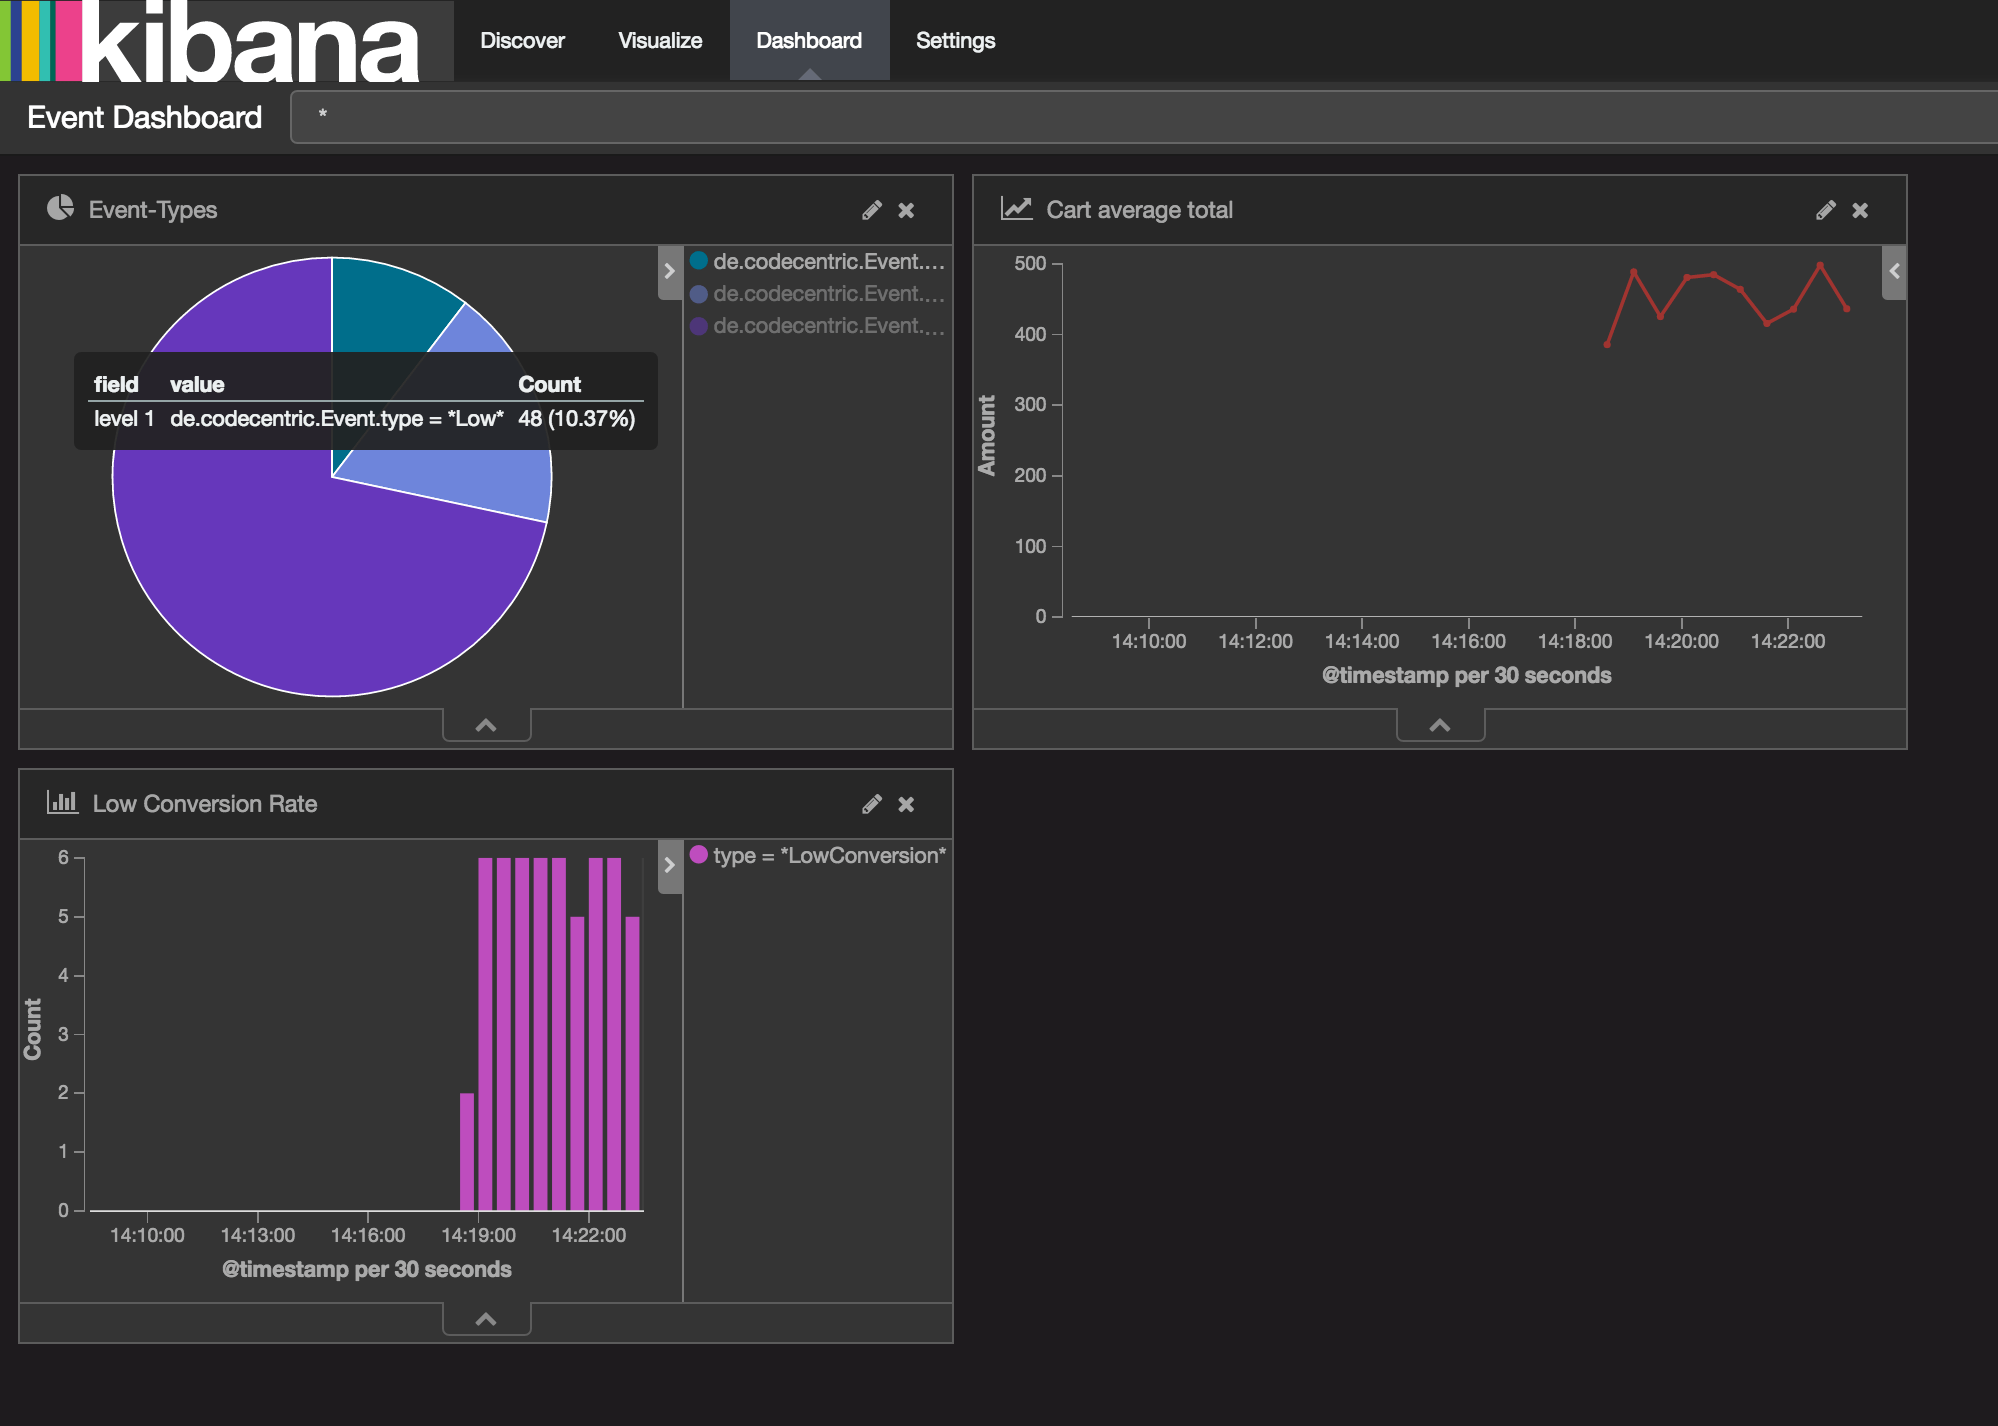Click the second legend color dot in Event-Types
Image resolution: width=1998 pixels, height=1426 pixels.
pos(699,294)
